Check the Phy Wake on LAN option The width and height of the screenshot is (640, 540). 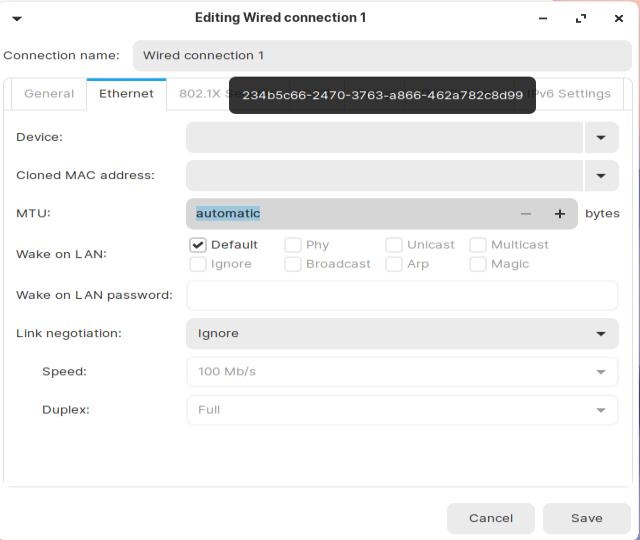[x=293, y=245]
